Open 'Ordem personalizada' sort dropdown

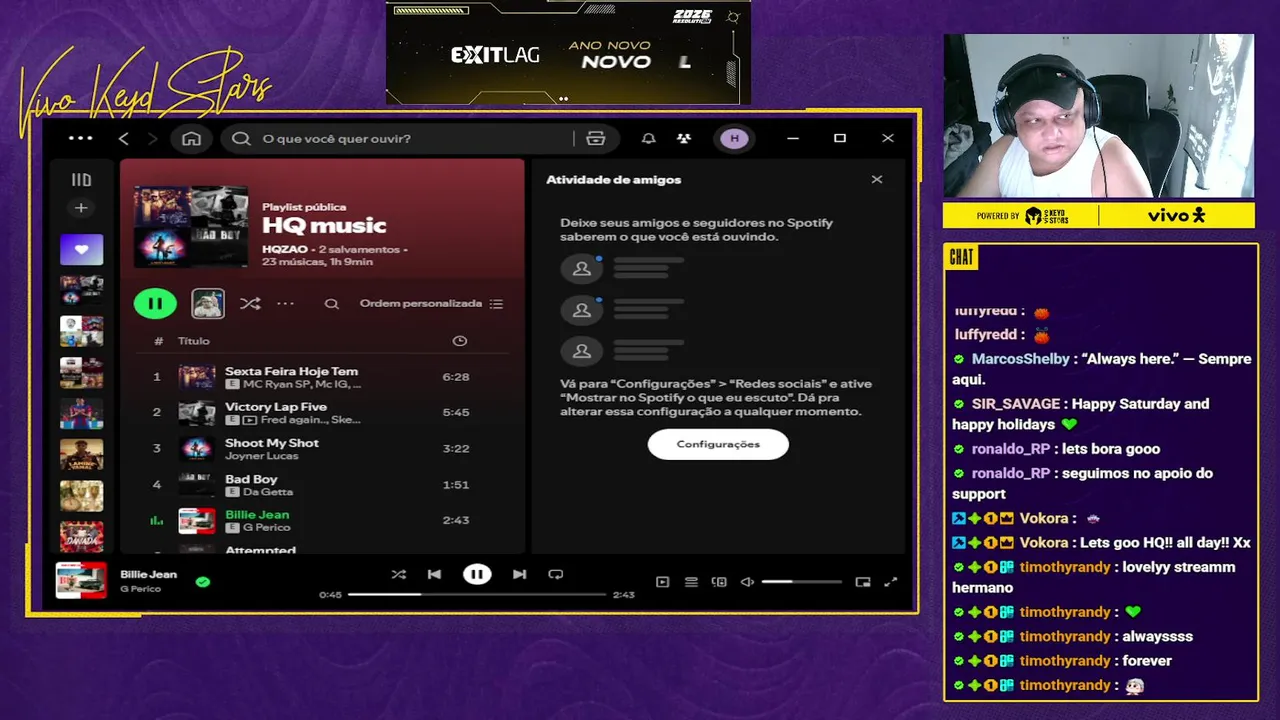[x=431, y=304]
